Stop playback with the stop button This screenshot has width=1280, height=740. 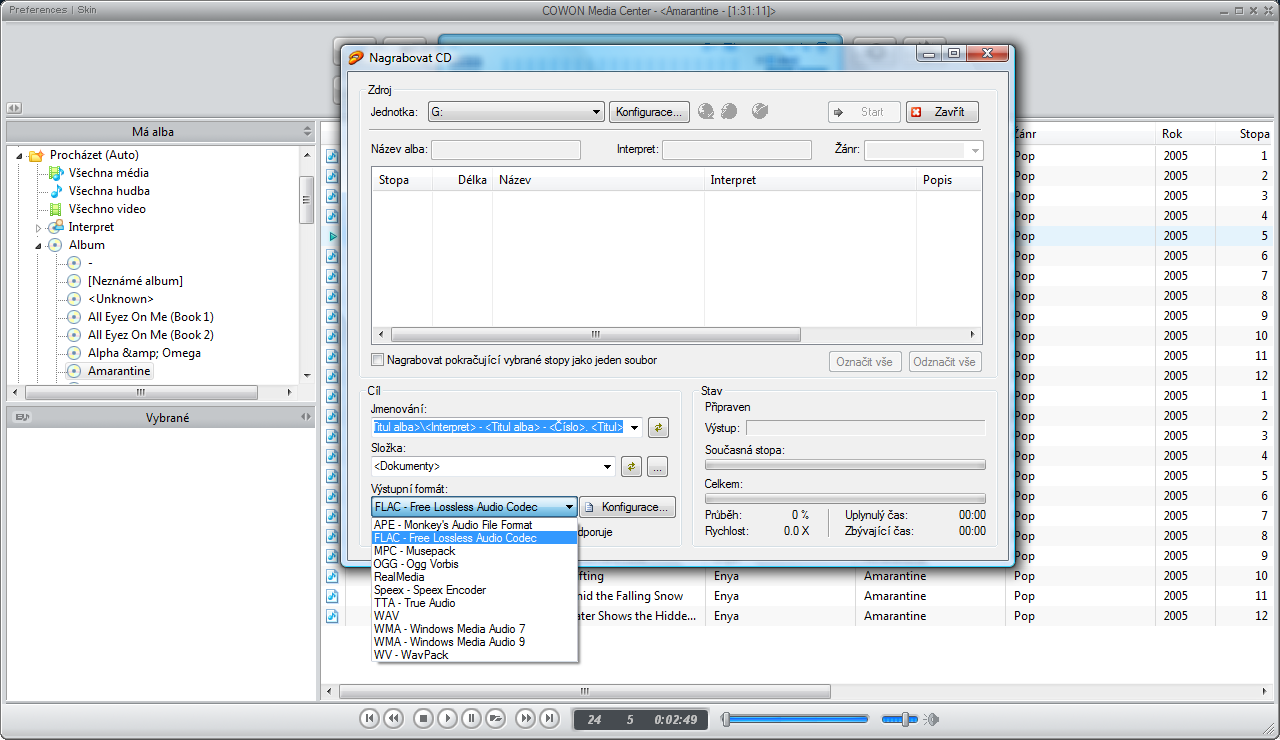click(423, 718)
